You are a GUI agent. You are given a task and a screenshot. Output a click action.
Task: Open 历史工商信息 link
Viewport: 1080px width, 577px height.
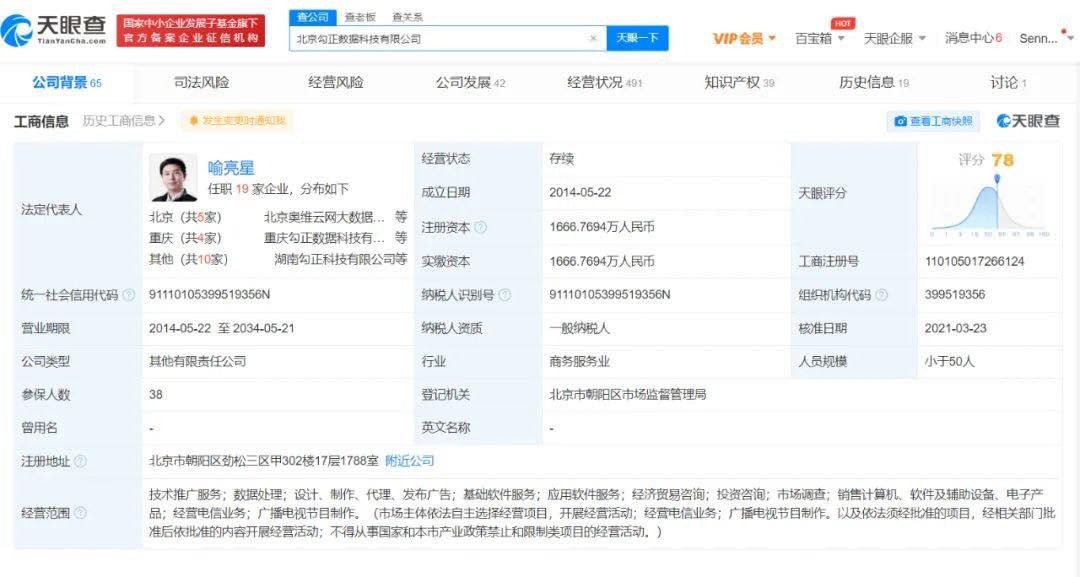click(124, 121)
